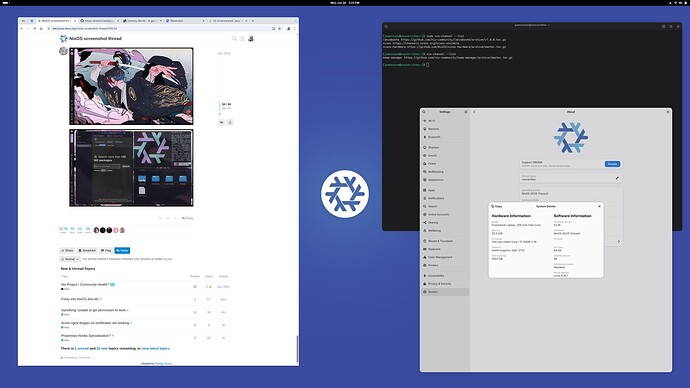Open Wellbeing settings
This screenshot has height=388, width=690.
(x=445, y=231)
